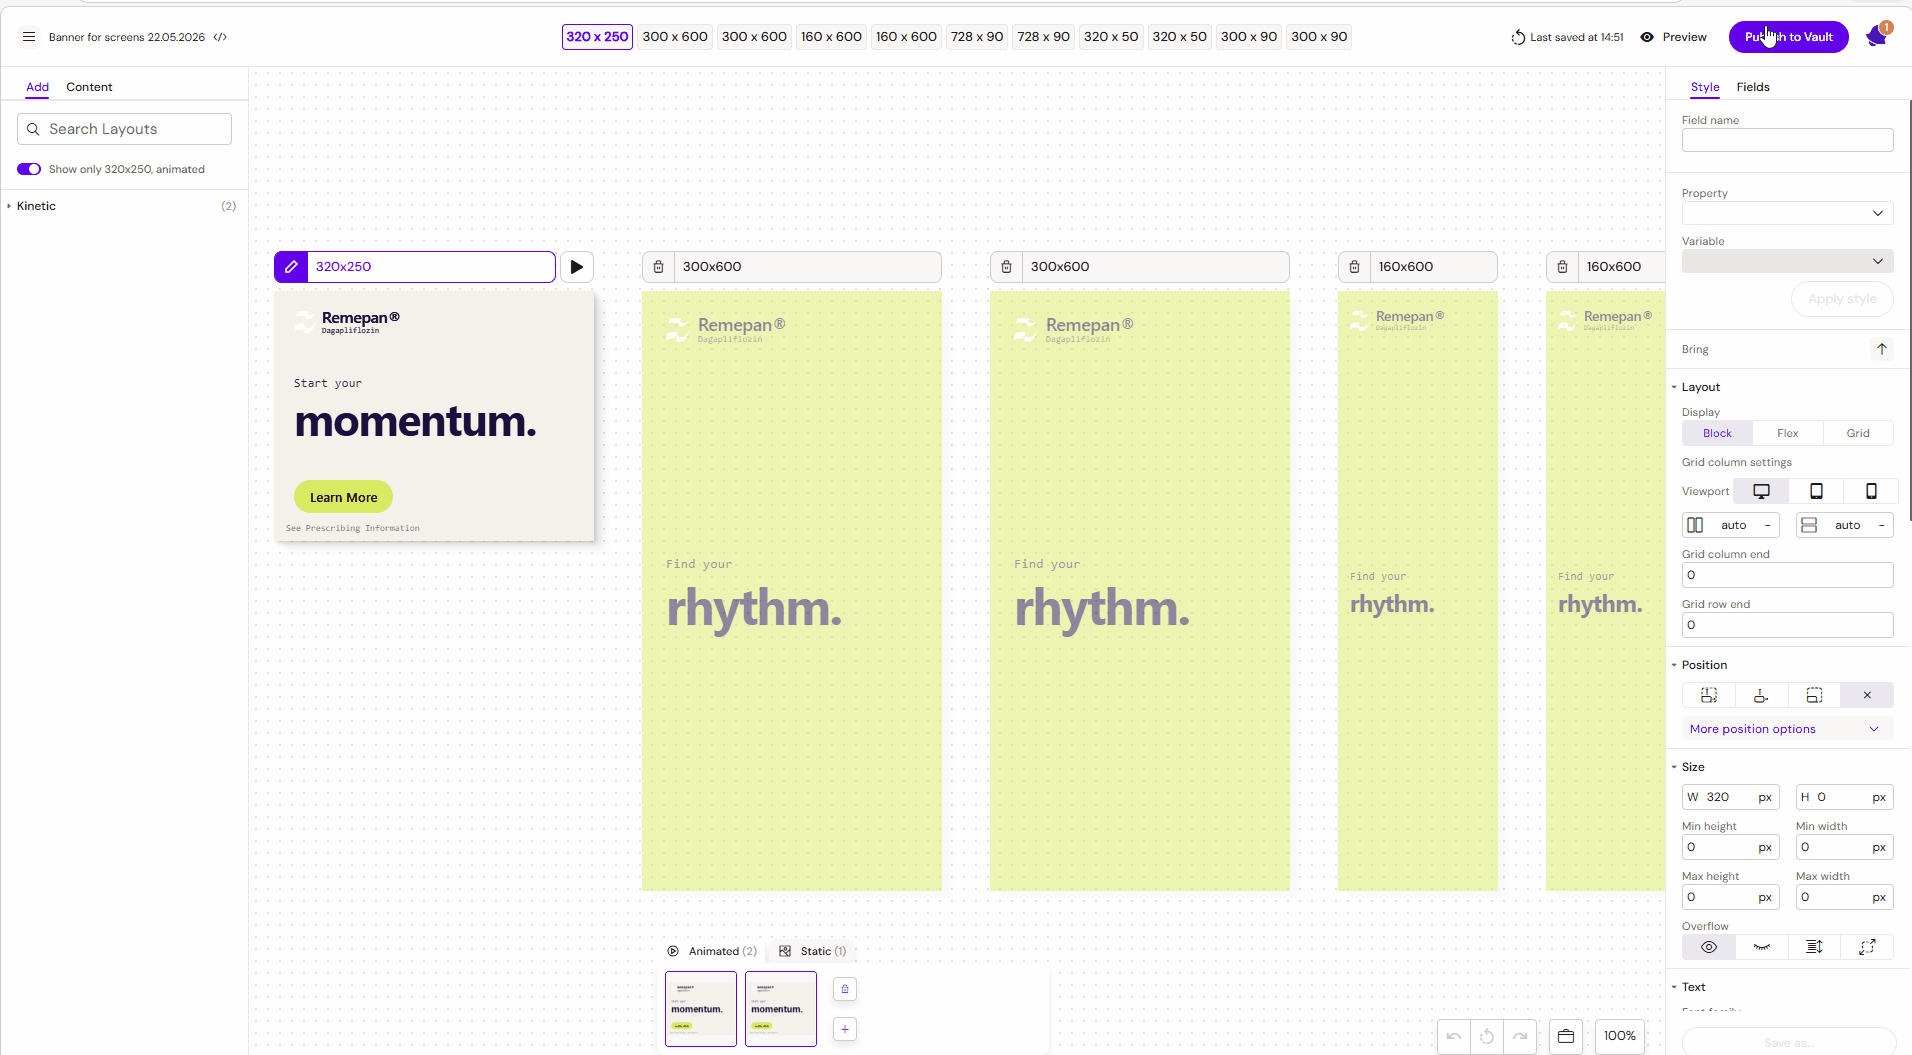Switch to the Fields tab
The image size is (1912, 1055).
pyautogui.click(x=1753, y=87)
